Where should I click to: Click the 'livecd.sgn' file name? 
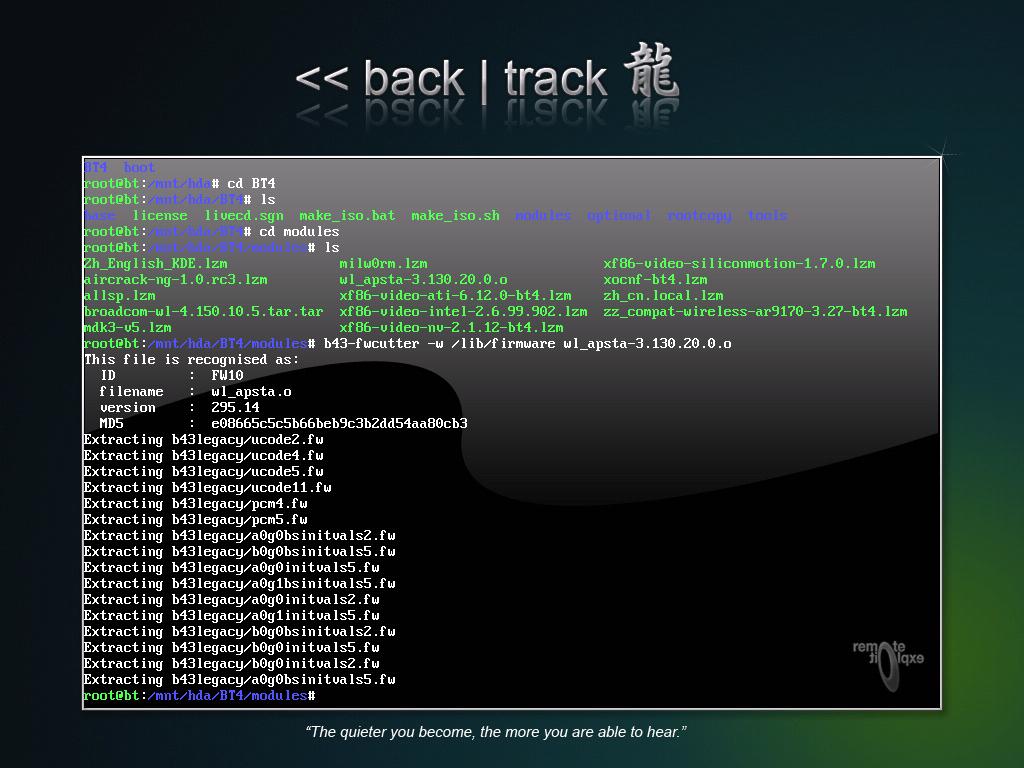coord(244,216)
